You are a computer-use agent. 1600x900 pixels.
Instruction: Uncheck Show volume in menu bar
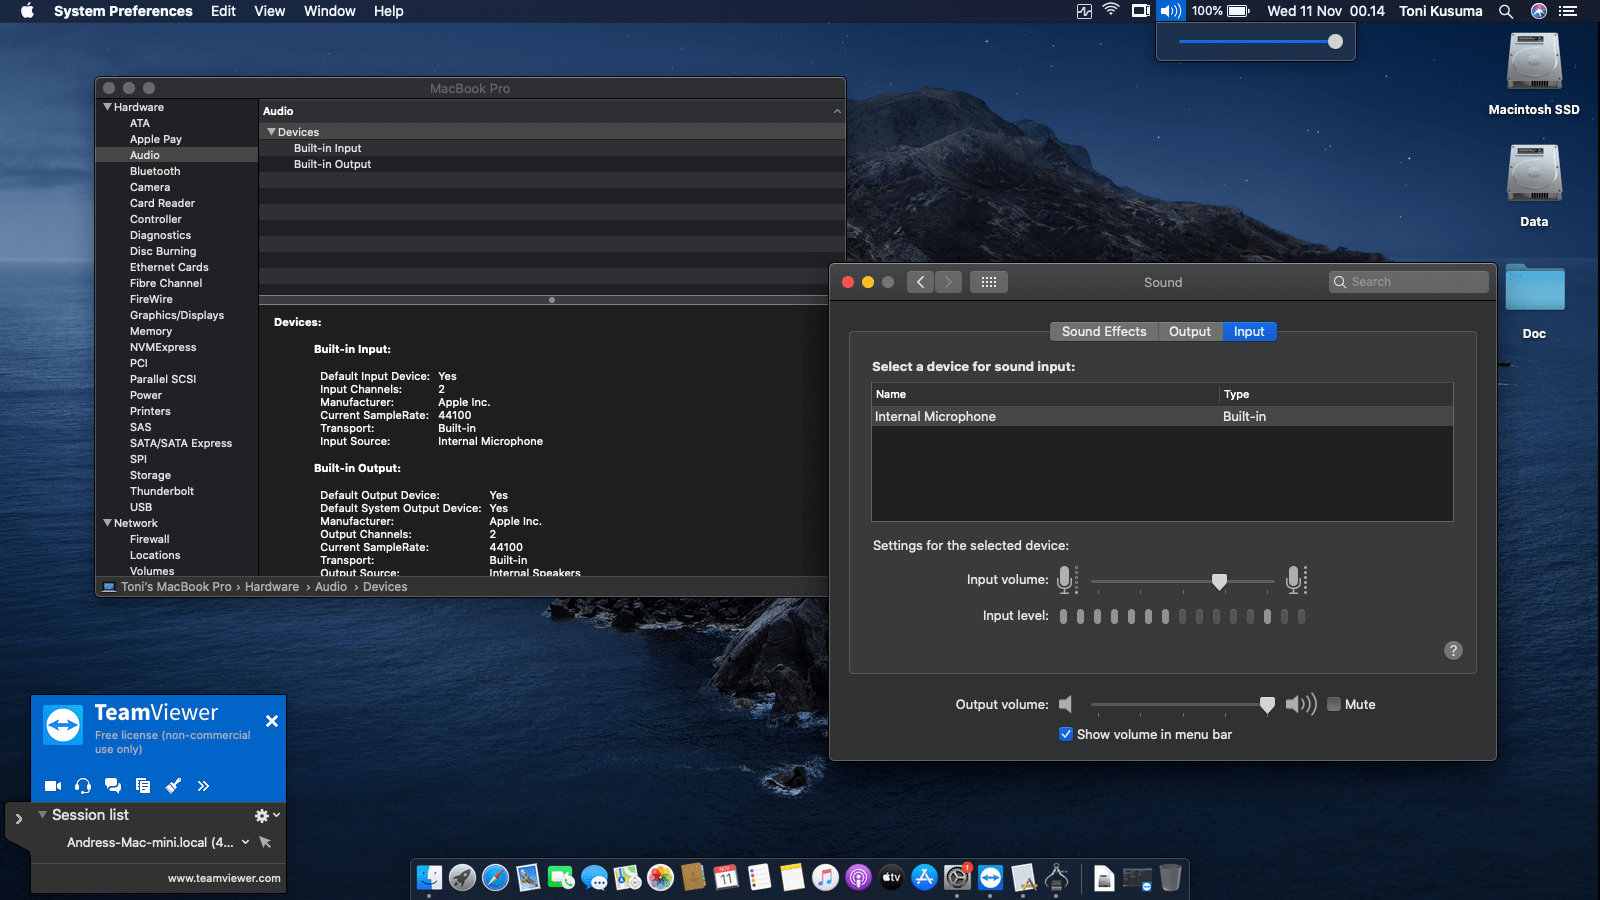pos(1066,734)
